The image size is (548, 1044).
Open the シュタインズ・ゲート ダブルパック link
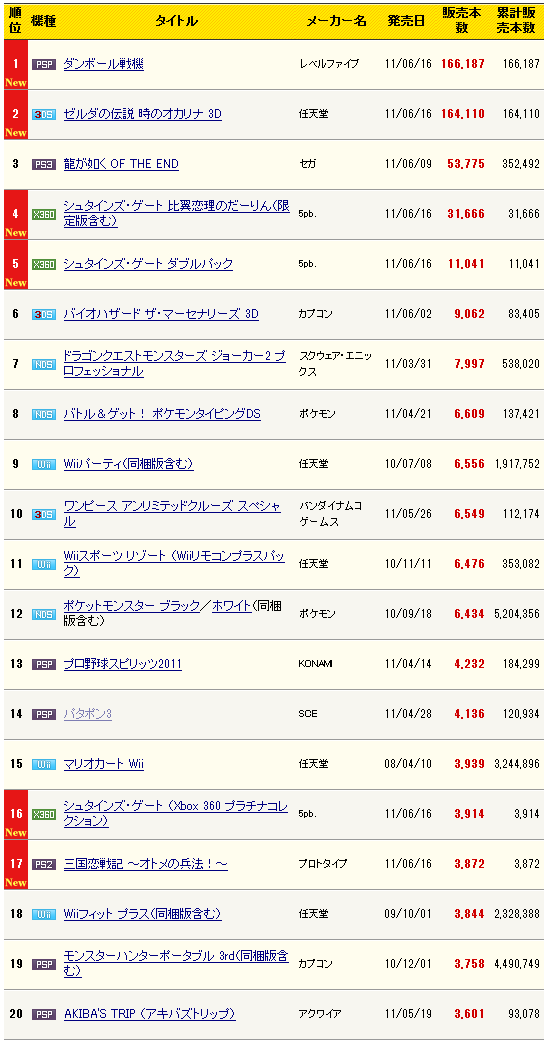pos(148,264)
